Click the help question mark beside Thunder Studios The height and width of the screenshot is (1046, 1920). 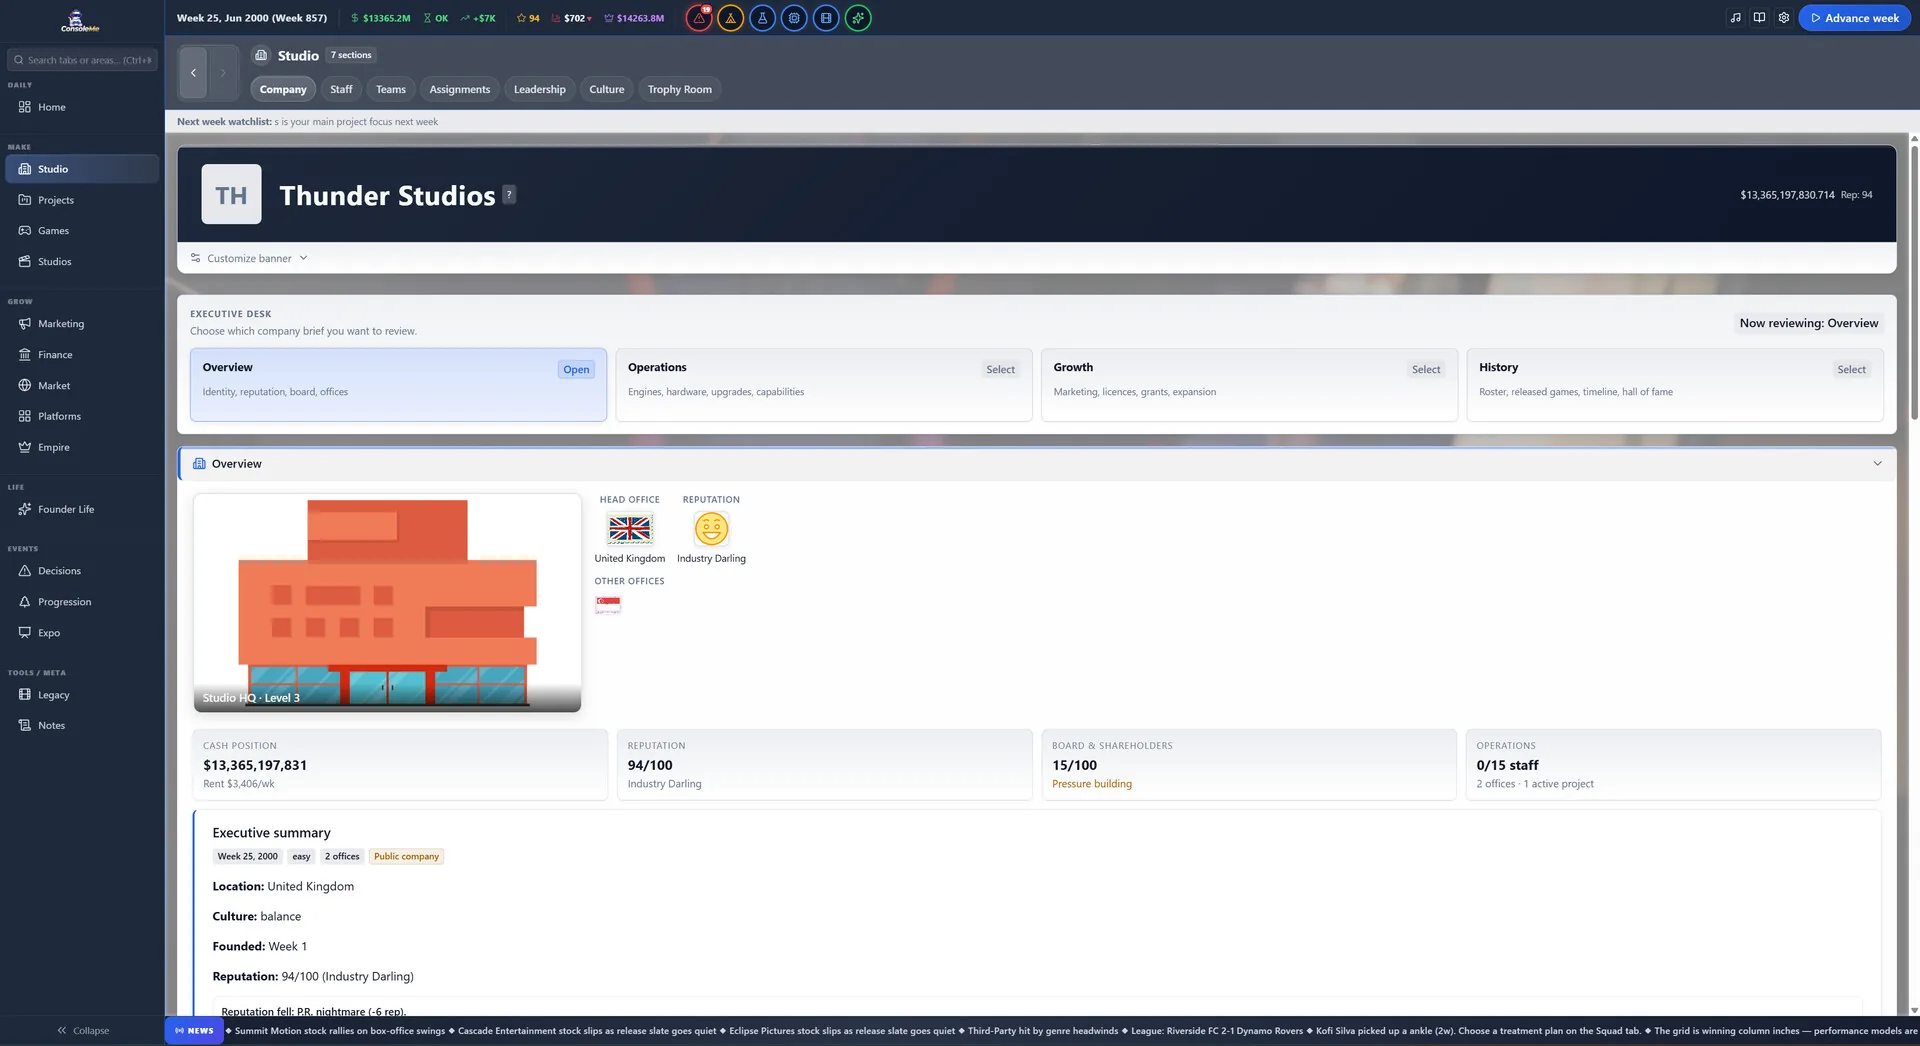[x=509, y=195]
